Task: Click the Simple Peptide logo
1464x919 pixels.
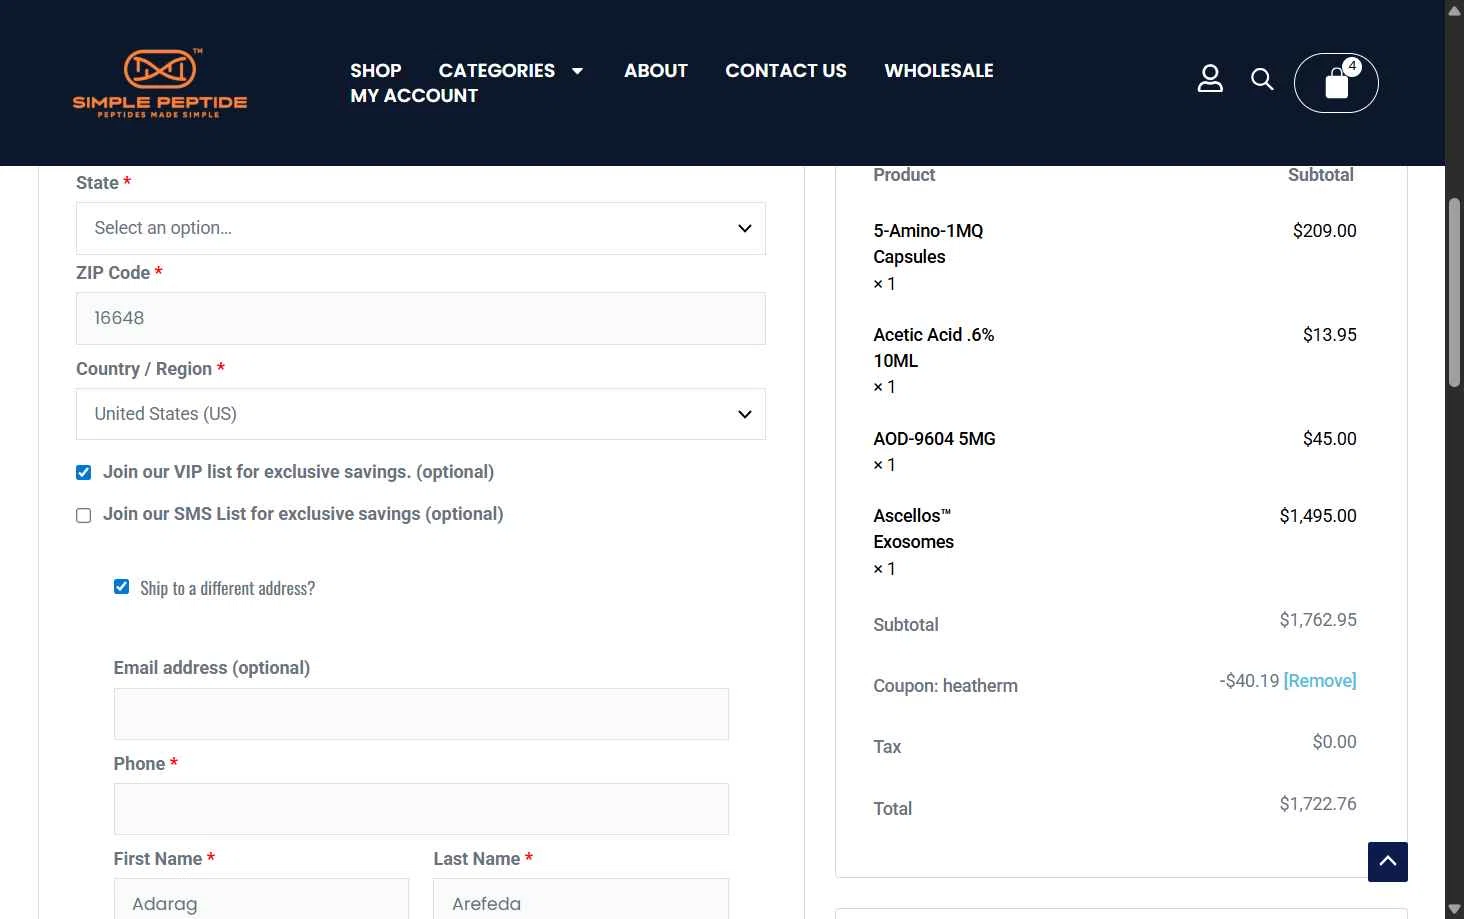Action: tap(160, 83)
